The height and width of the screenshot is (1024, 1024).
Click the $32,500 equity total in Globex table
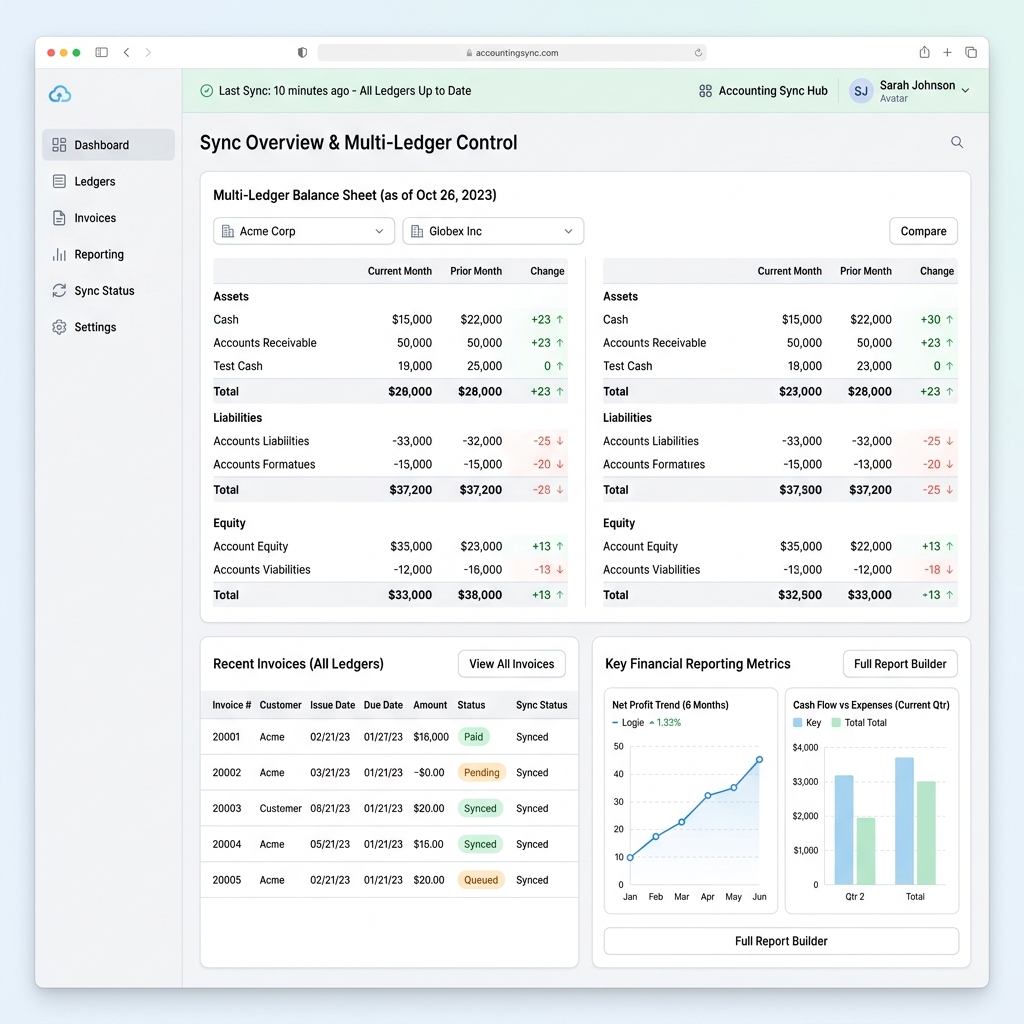pyautogui.click(x=799, y=595)
